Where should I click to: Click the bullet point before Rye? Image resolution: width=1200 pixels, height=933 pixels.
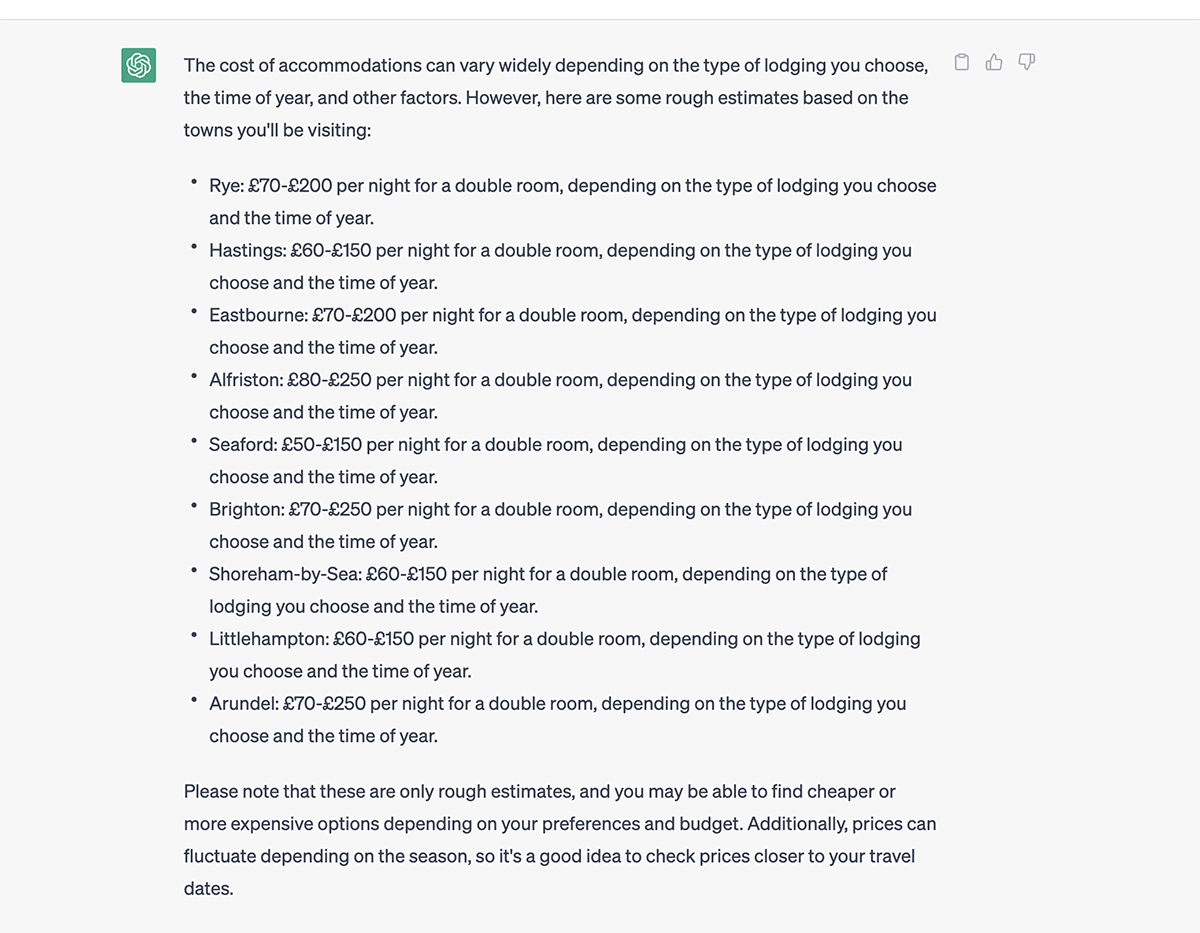click(193, 183)
